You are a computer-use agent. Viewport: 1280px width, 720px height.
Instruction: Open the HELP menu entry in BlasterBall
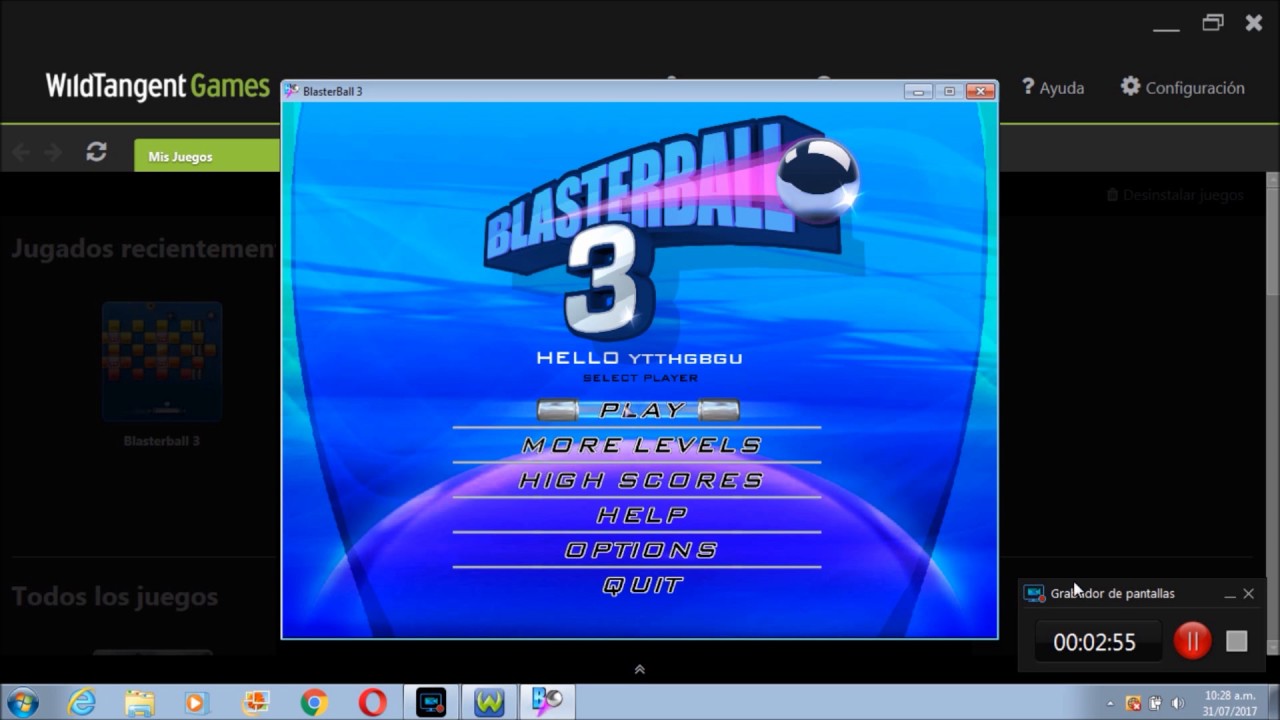click(x=641, y=515)
